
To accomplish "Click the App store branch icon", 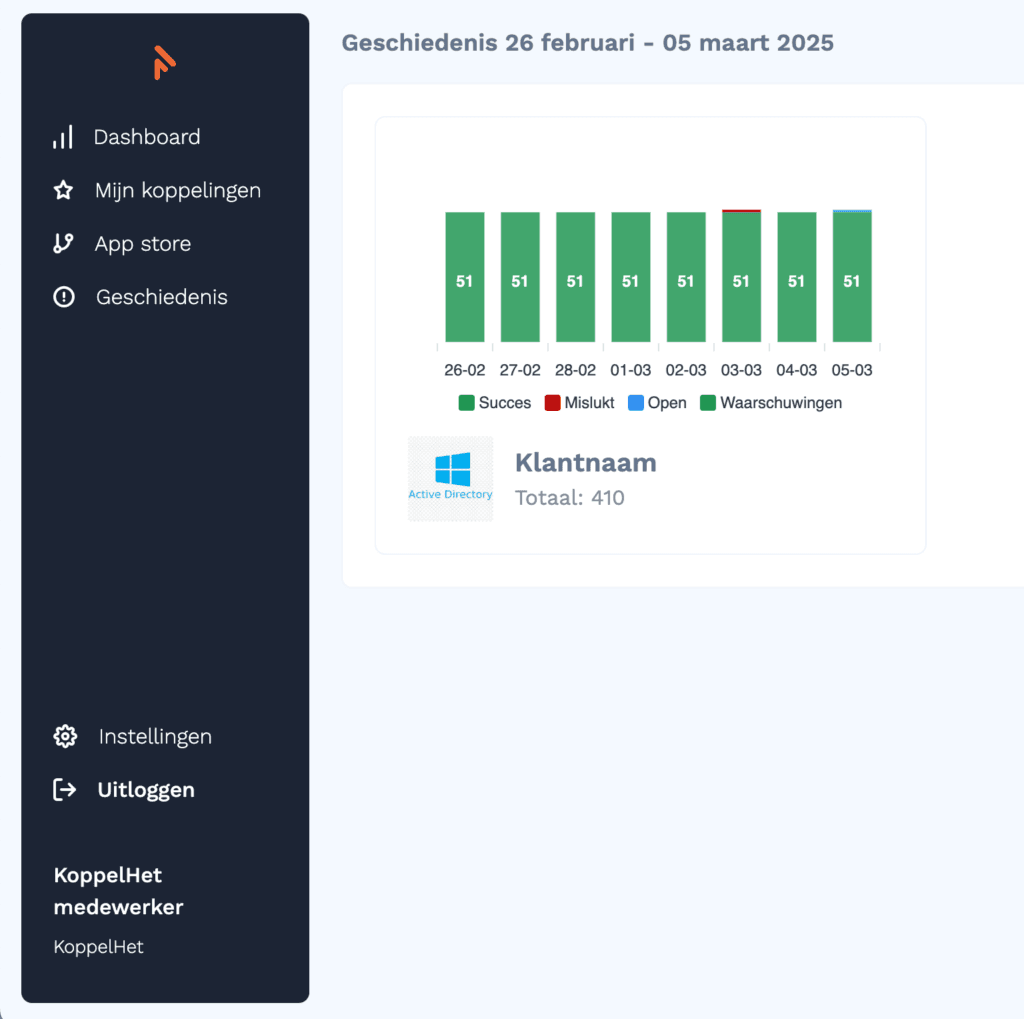I will pyautogui.click(x=63, y=243).
